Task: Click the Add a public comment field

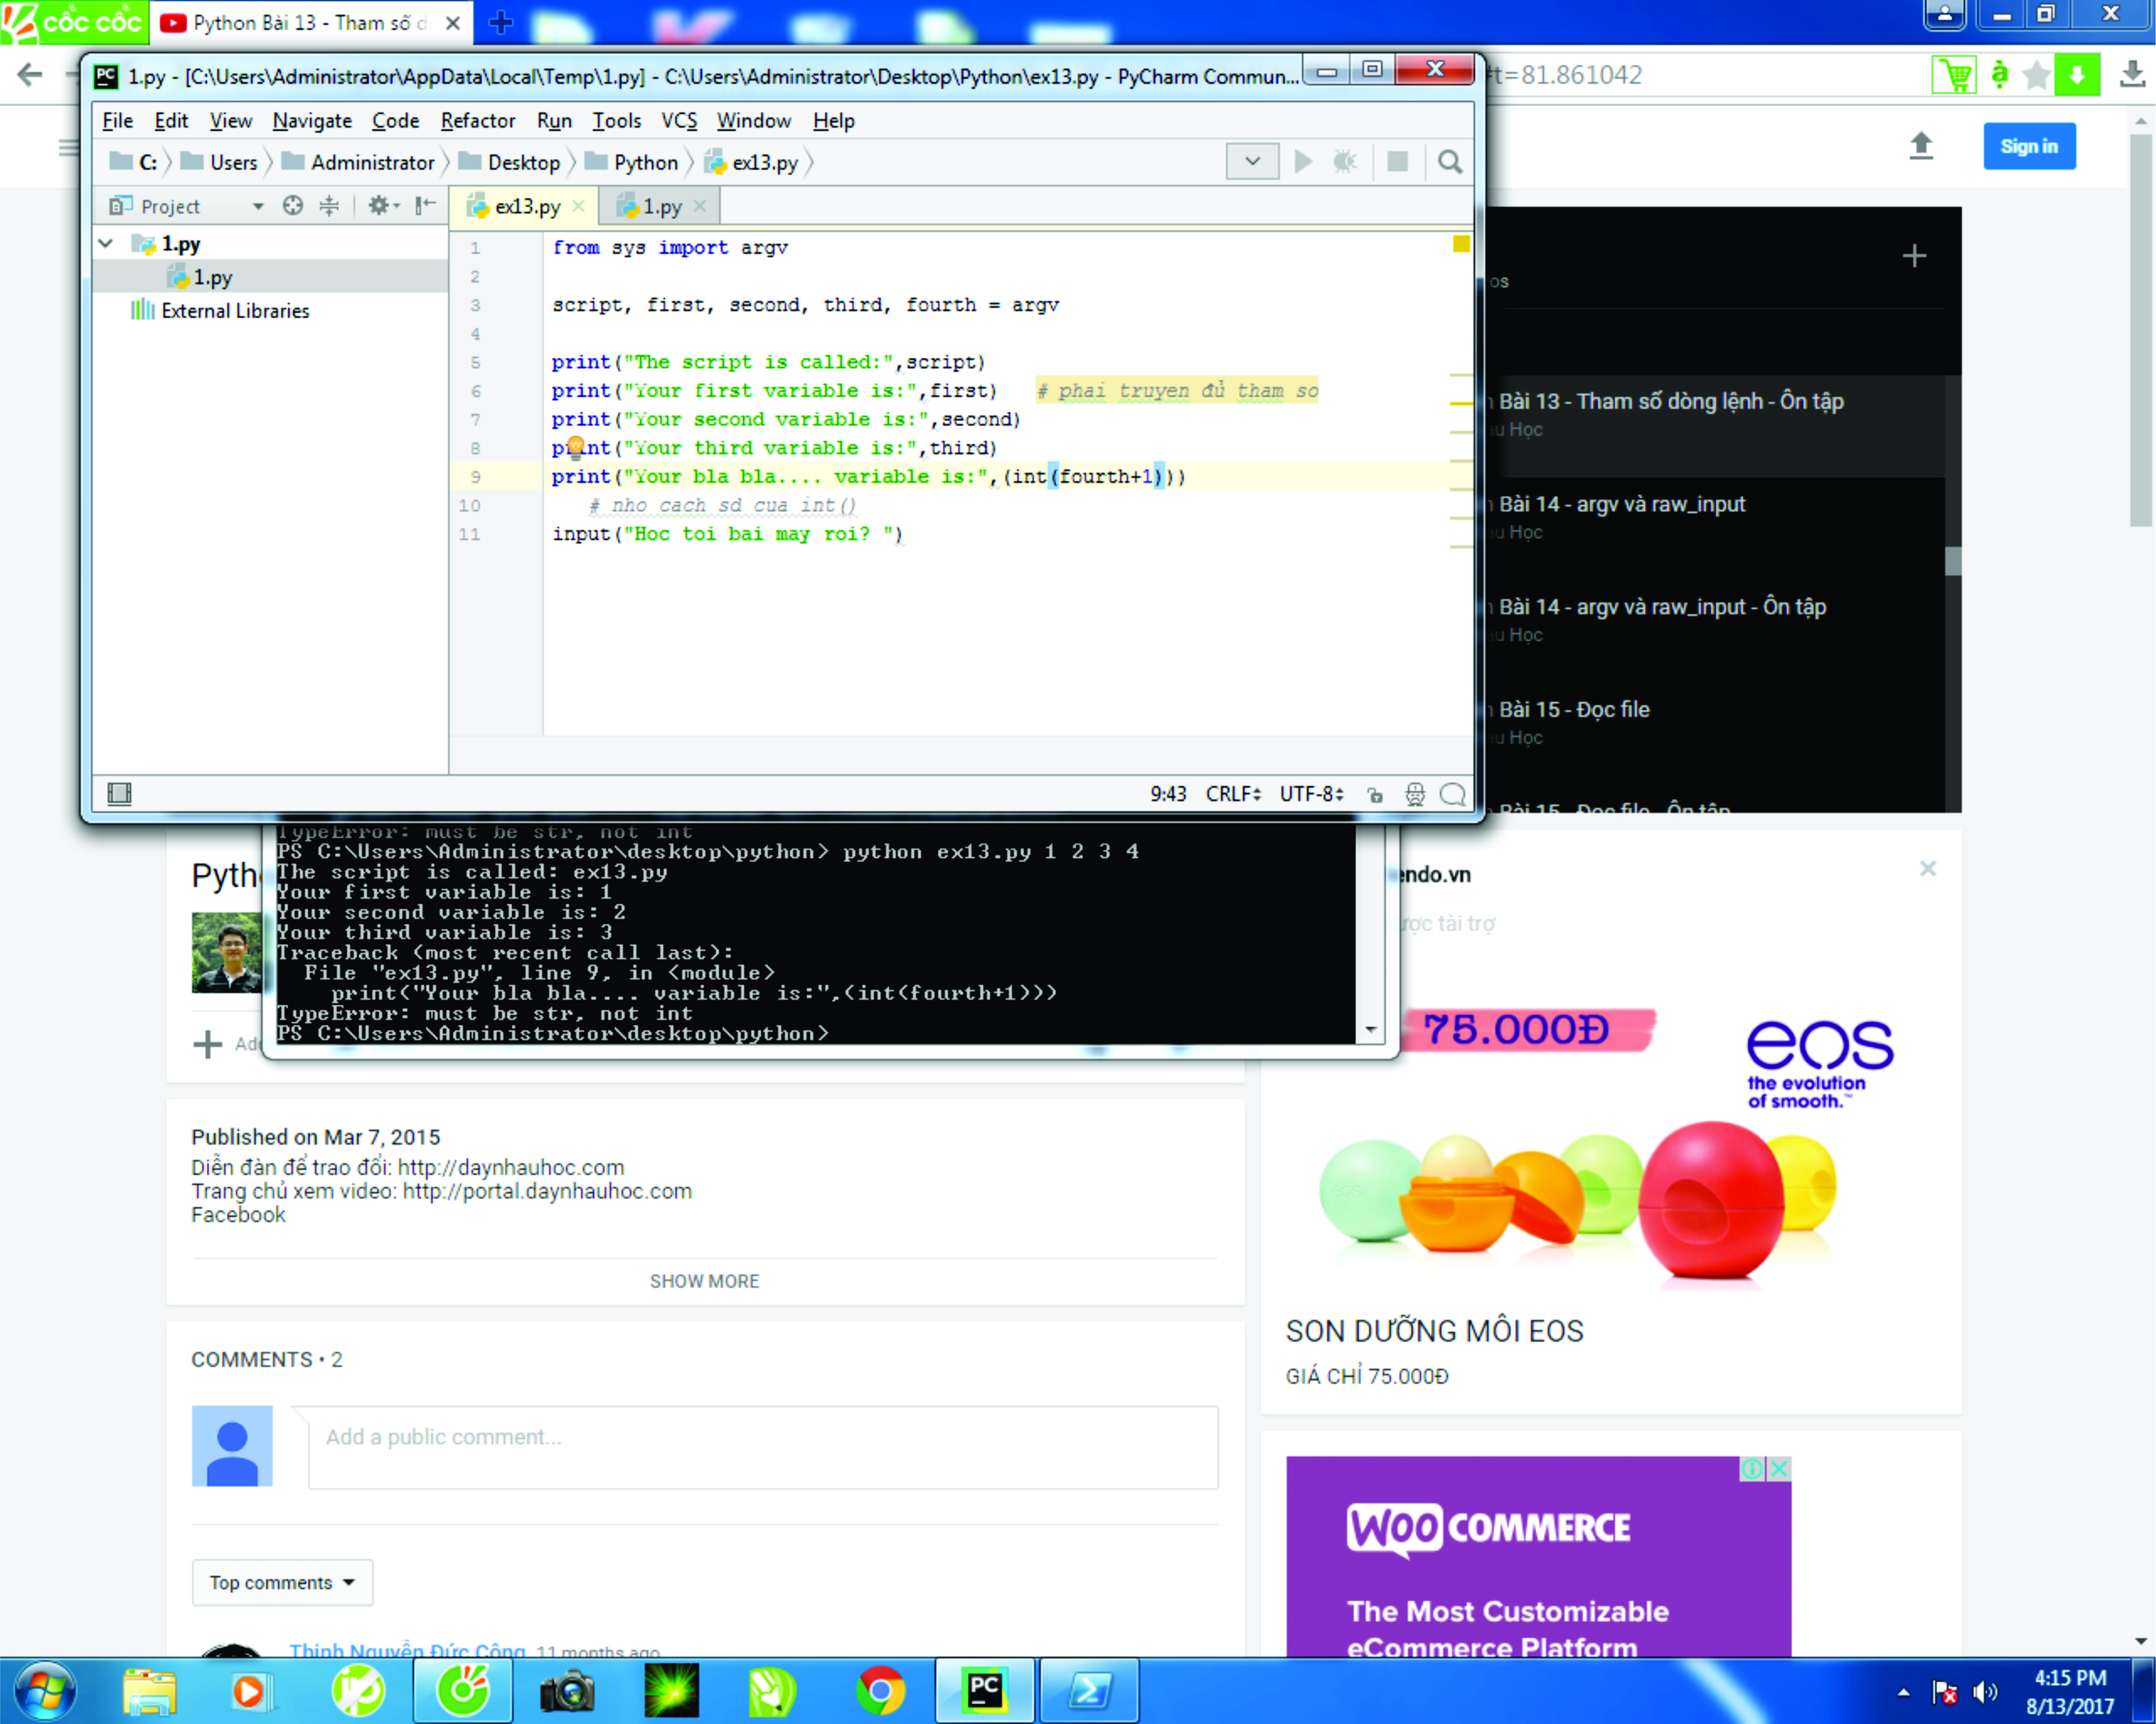Action: coord(762,1438)
